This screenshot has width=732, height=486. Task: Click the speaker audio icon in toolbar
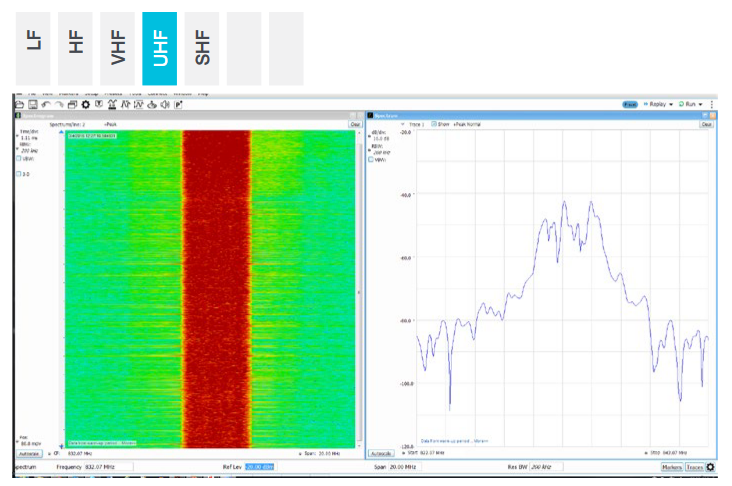[x=164, y=104]
